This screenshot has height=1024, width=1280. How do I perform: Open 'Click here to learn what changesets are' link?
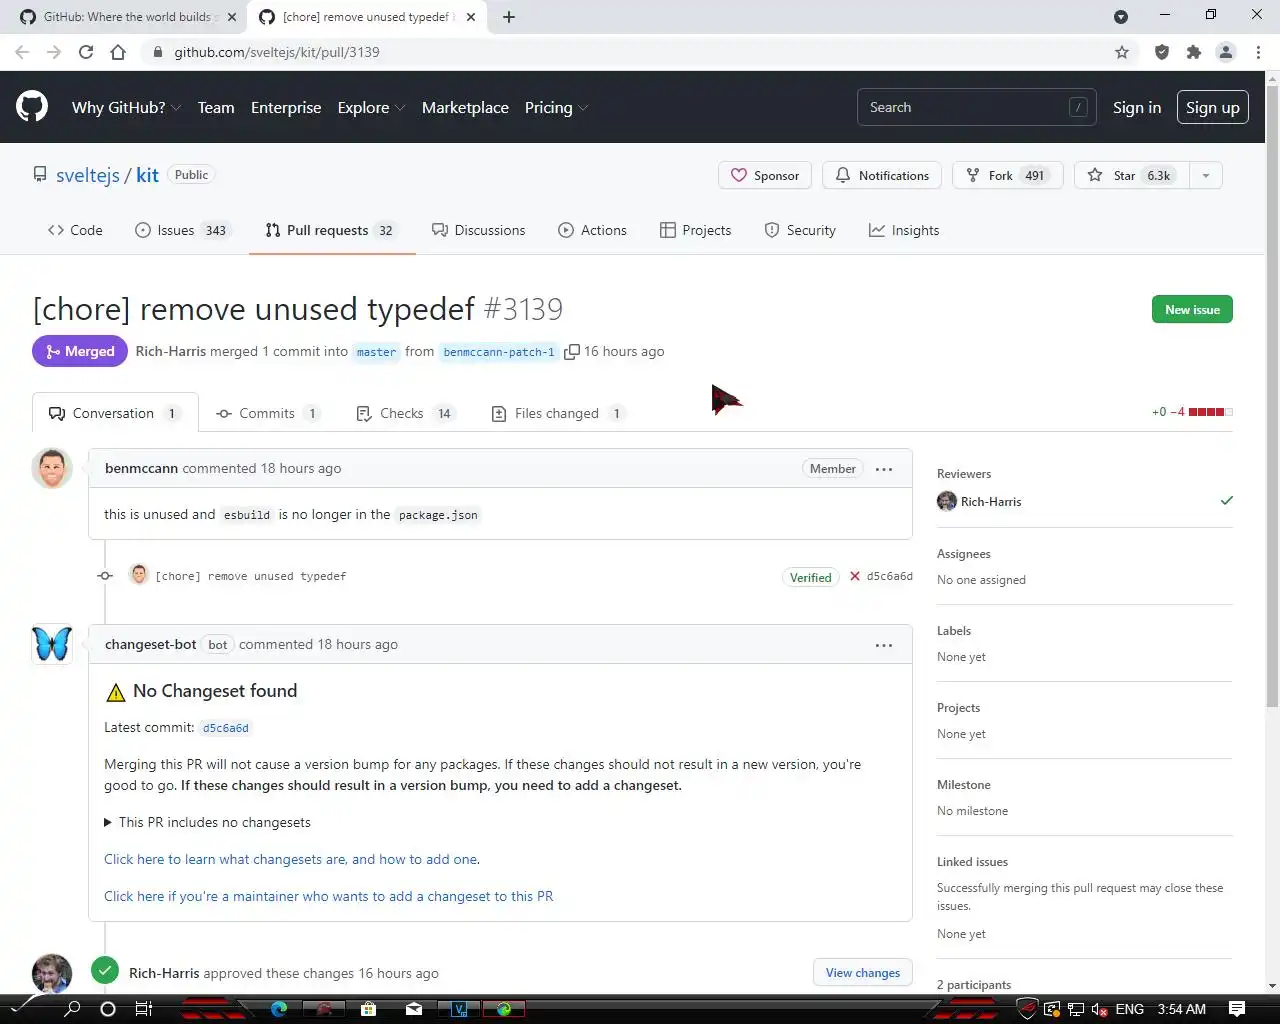tap(291, 859)
